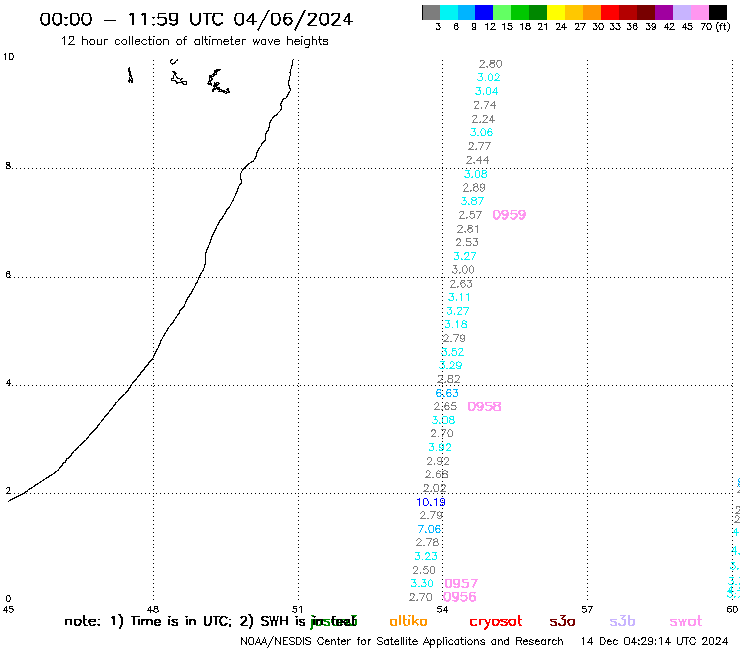This screenshot has height=650, width=740.
Task: Click the longitude axis label 48
Action: point(153,609)
